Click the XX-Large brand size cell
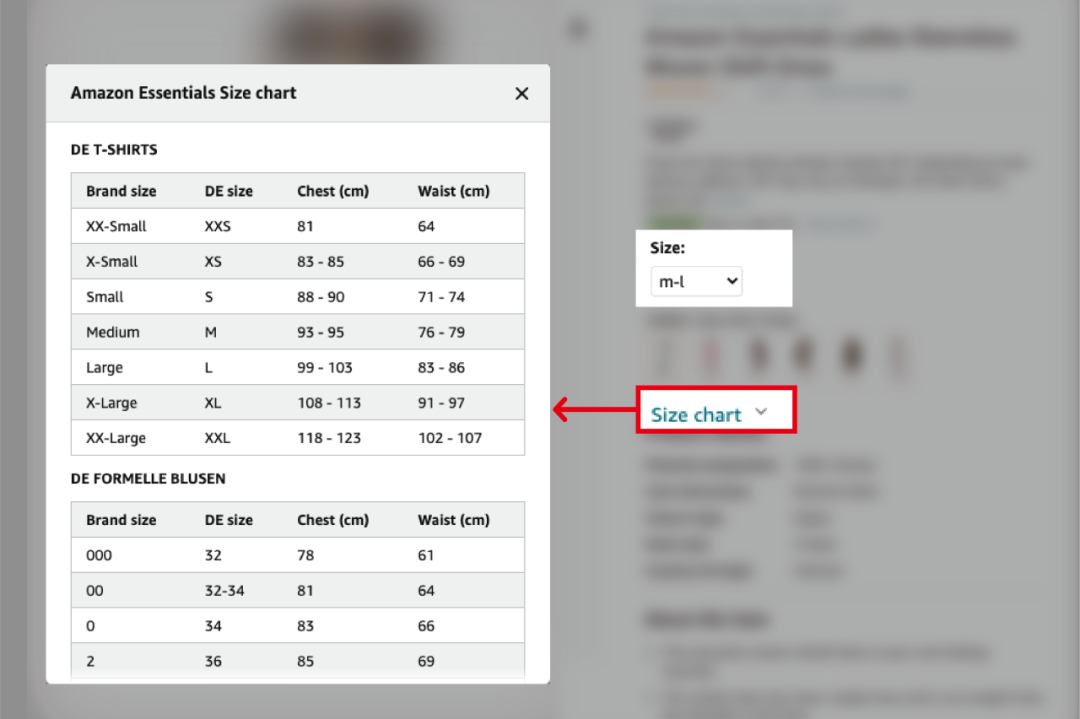 tap(116, 438)
